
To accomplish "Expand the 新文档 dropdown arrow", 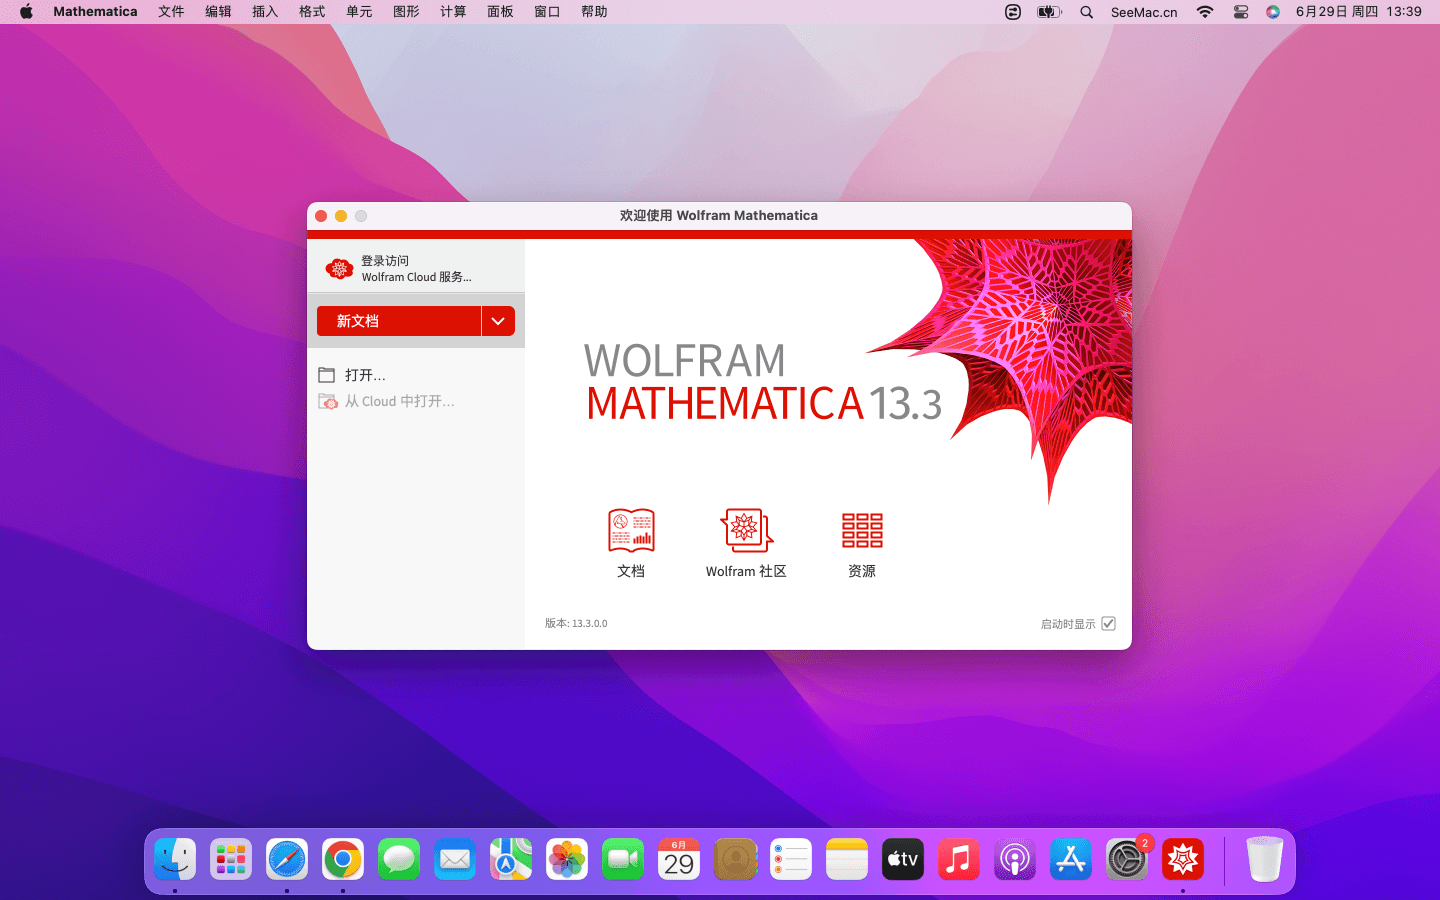I will click(x=498, y=321).
